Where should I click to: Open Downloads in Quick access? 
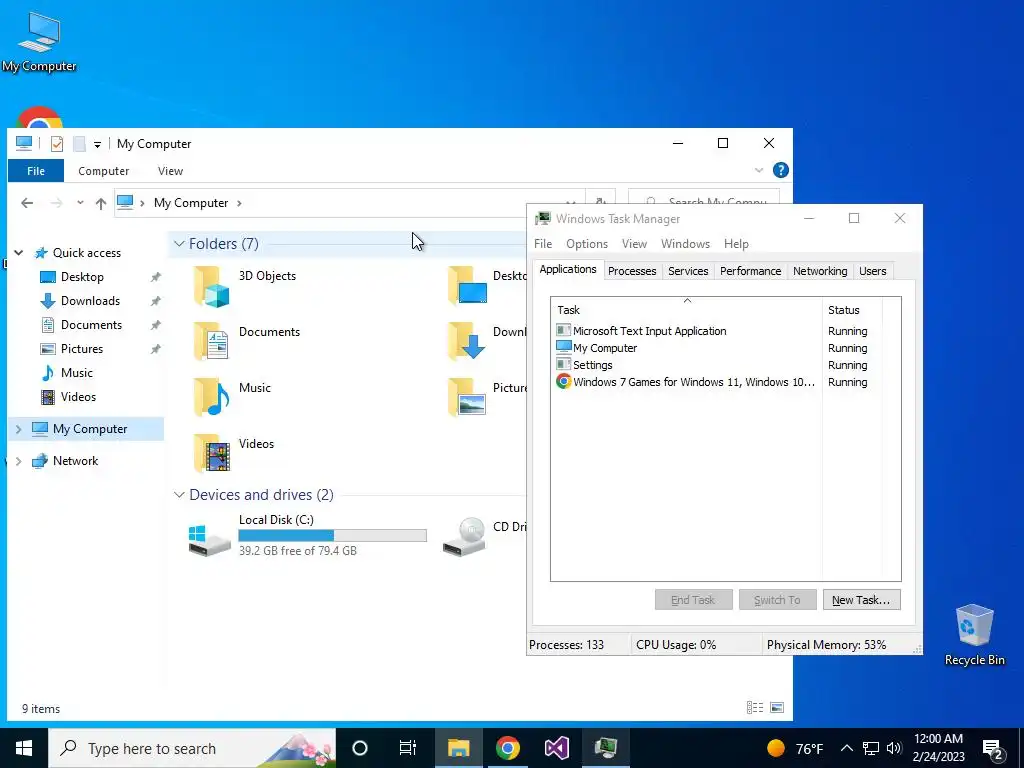pos(90,301)
